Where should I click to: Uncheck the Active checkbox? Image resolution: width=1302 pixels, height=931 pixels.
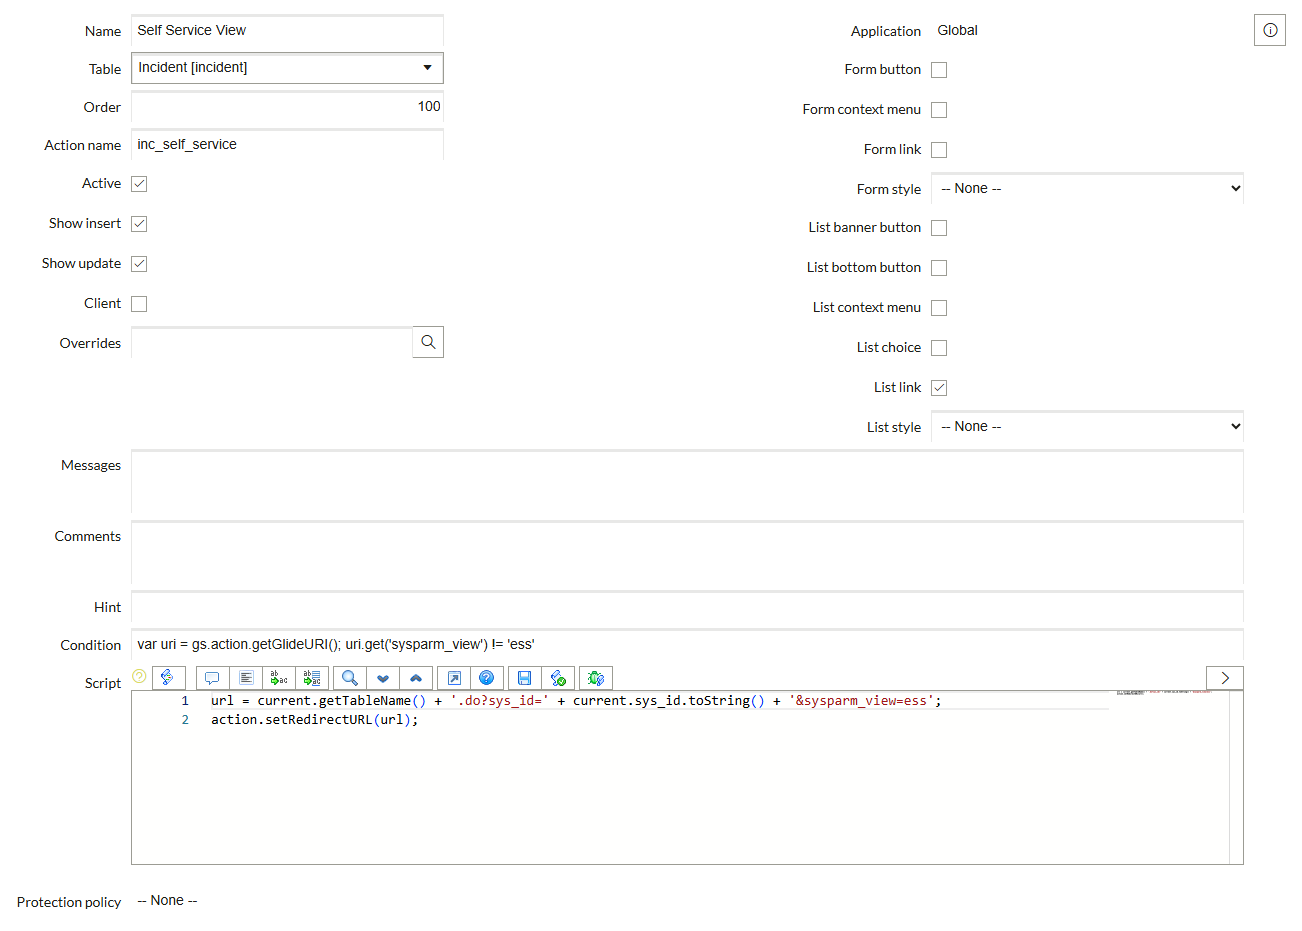pos(139,184)
